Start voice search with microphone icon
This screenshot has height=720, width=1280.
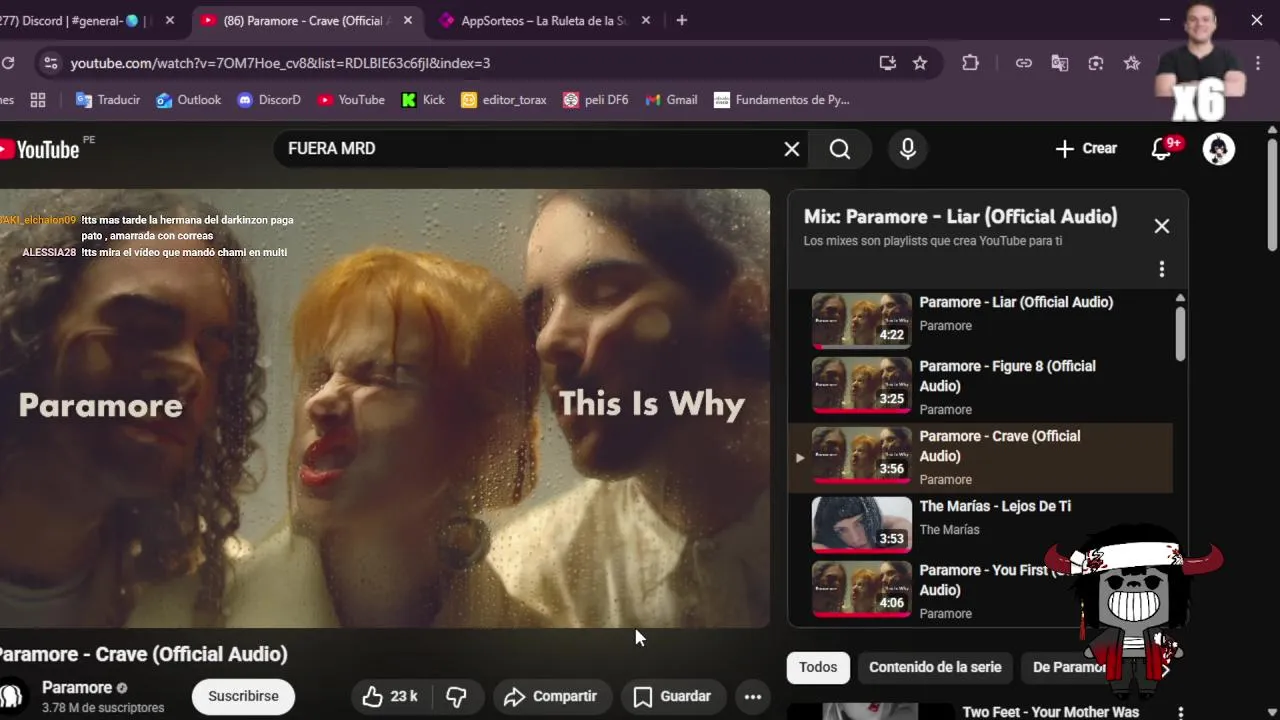[x=908, y=149]
